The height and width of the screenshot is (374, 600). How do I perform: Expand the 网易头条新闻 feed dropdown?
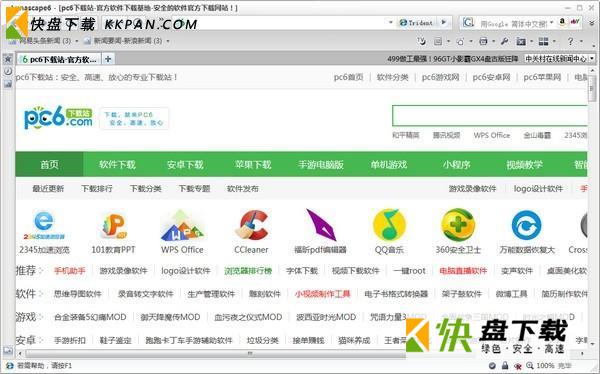click(x=77, y=41)
